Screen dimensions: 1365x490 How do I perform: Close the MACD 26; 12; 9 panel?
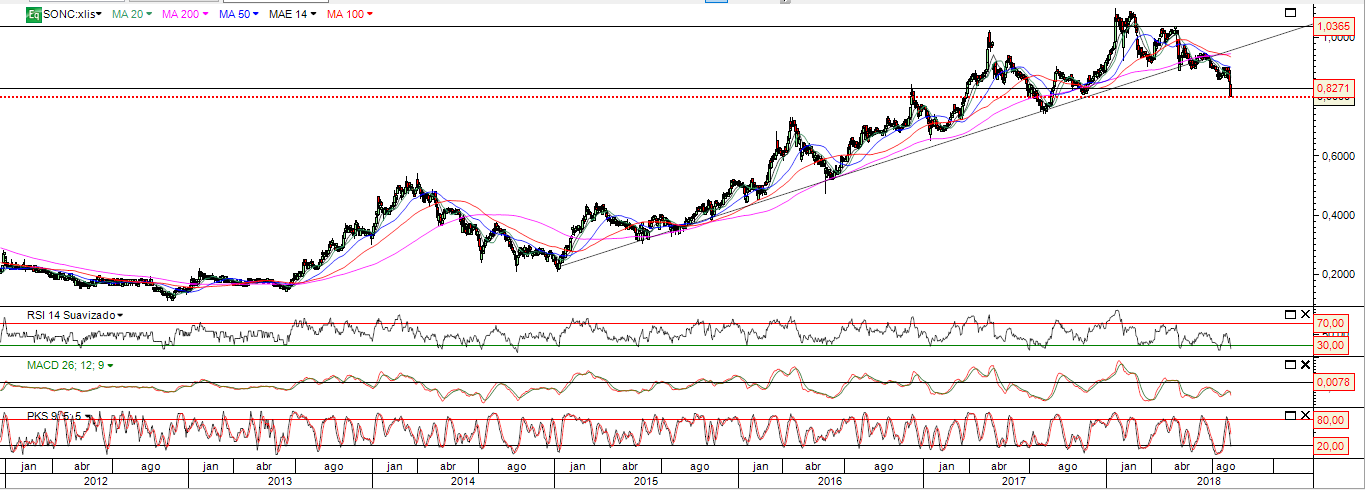[1303, 364]
